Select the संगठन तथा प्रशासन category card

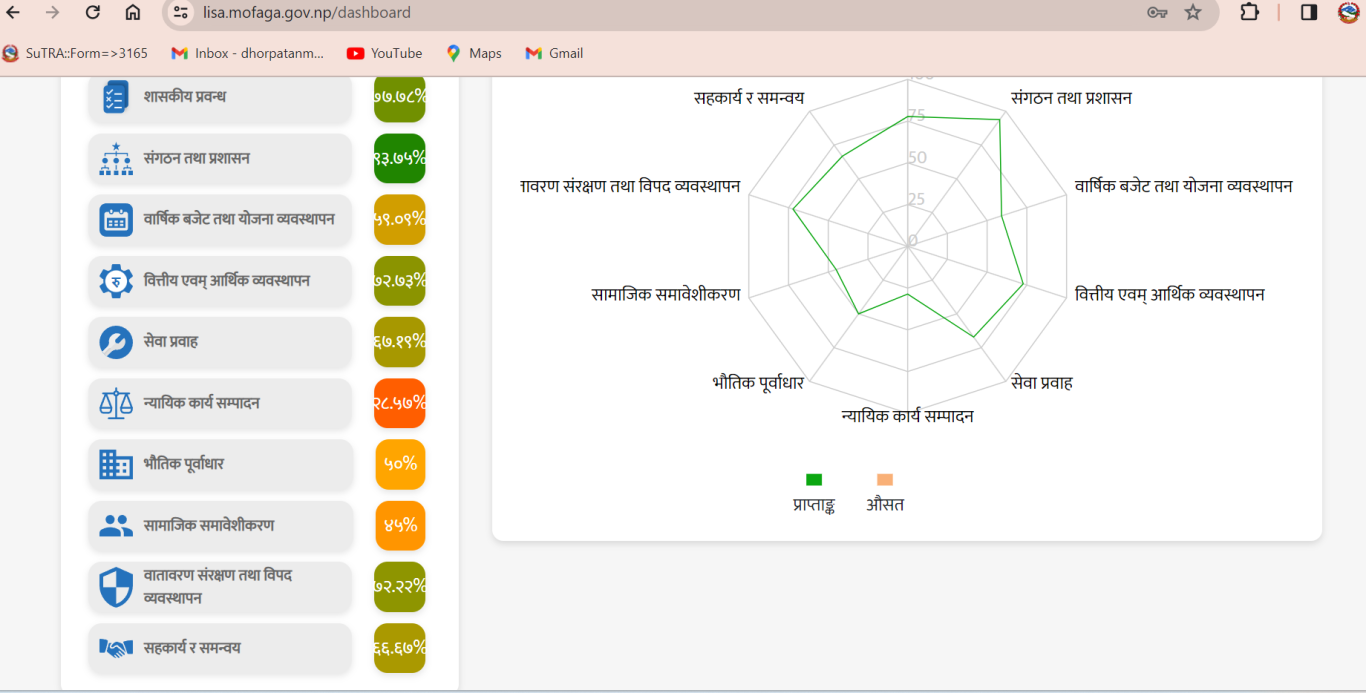[220, 159]
